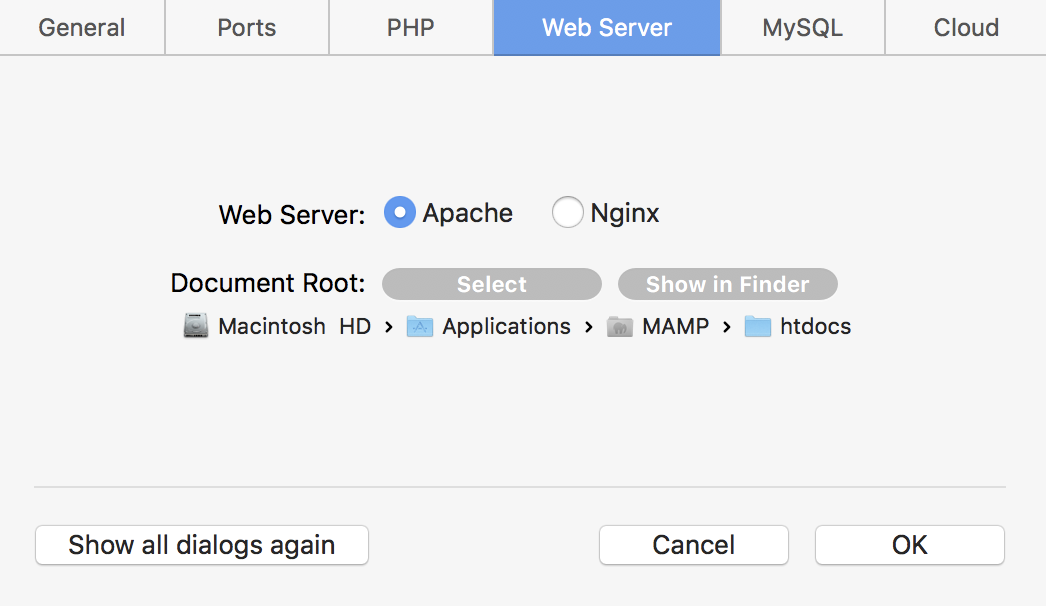Click the Macintosh HD path label

(x=294, y=326)
